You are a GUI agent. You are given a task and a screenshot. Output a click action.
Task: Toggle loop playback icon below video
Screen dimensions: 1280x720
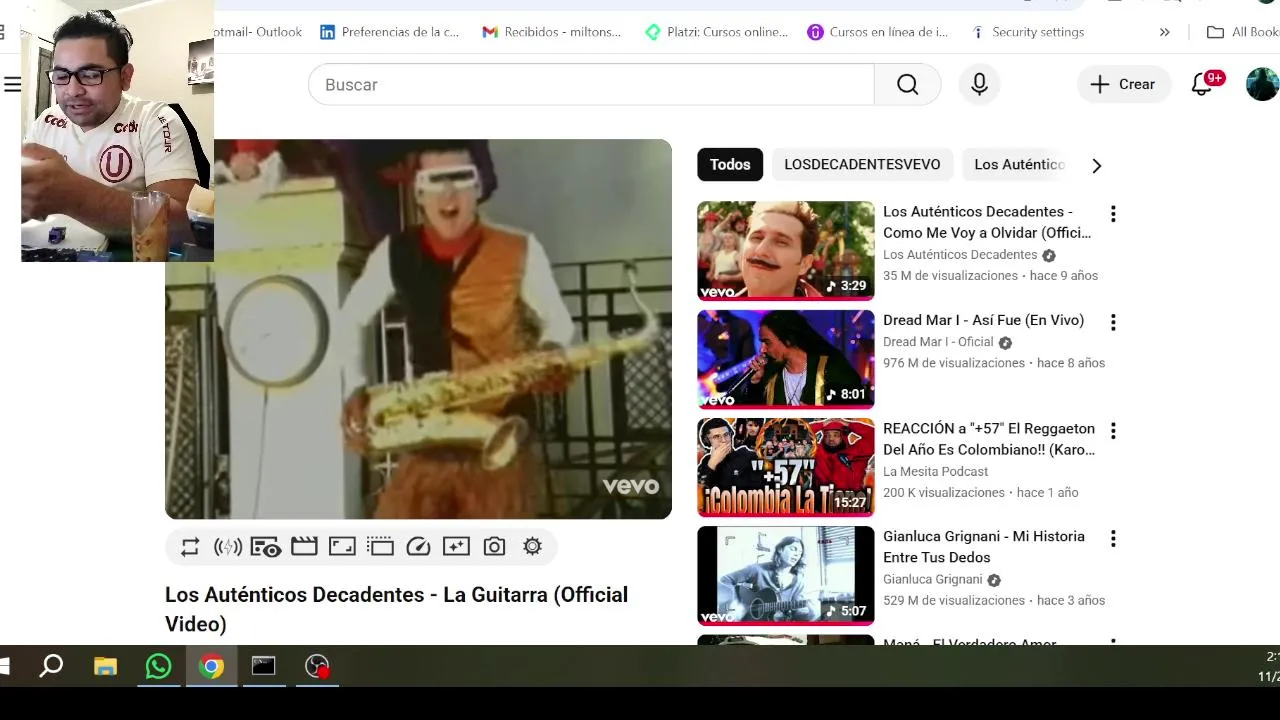(190, 547)
